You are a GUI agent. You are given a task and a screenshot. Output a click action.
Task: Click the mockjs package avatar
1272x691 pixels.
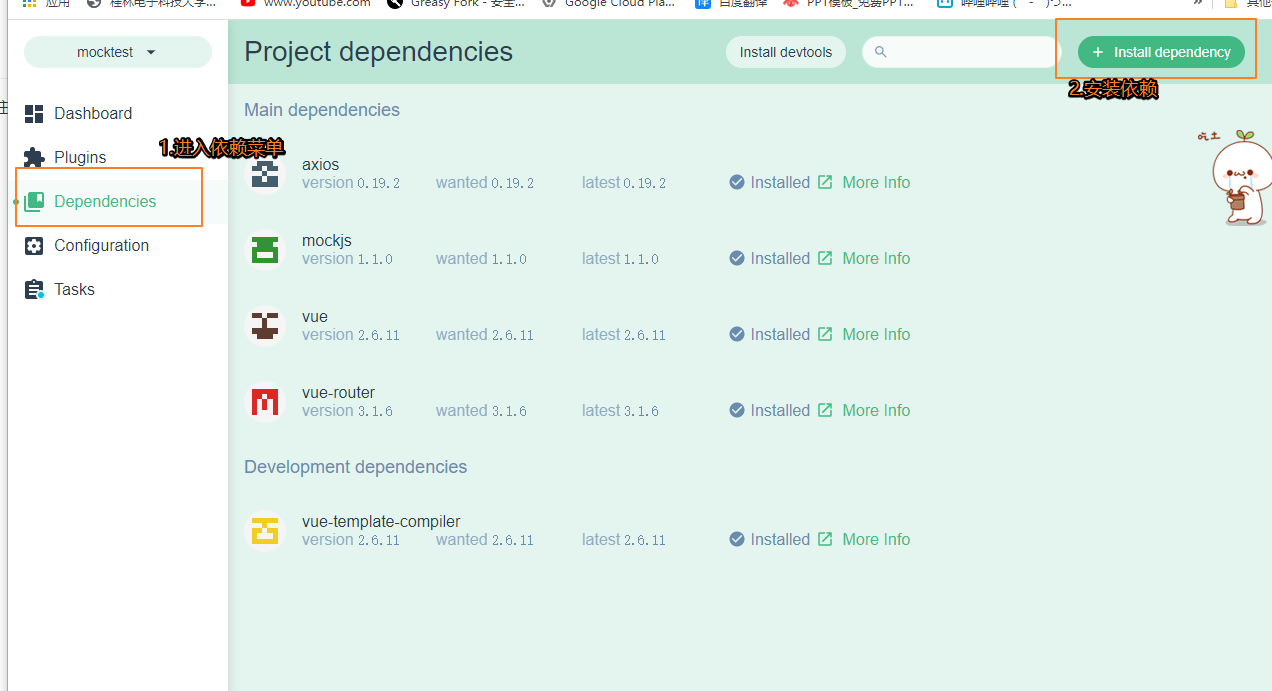click(x=265, y=250)
